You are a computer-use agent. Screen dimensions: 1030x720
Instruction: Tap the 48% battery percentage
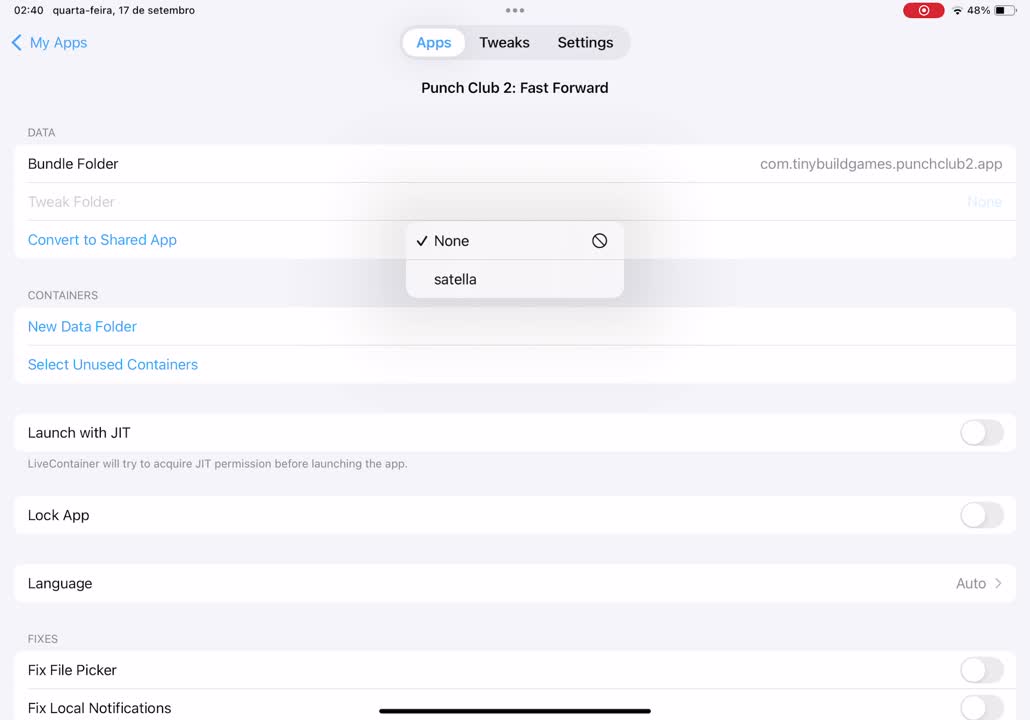pyautogui.click(x=978, y=11)
